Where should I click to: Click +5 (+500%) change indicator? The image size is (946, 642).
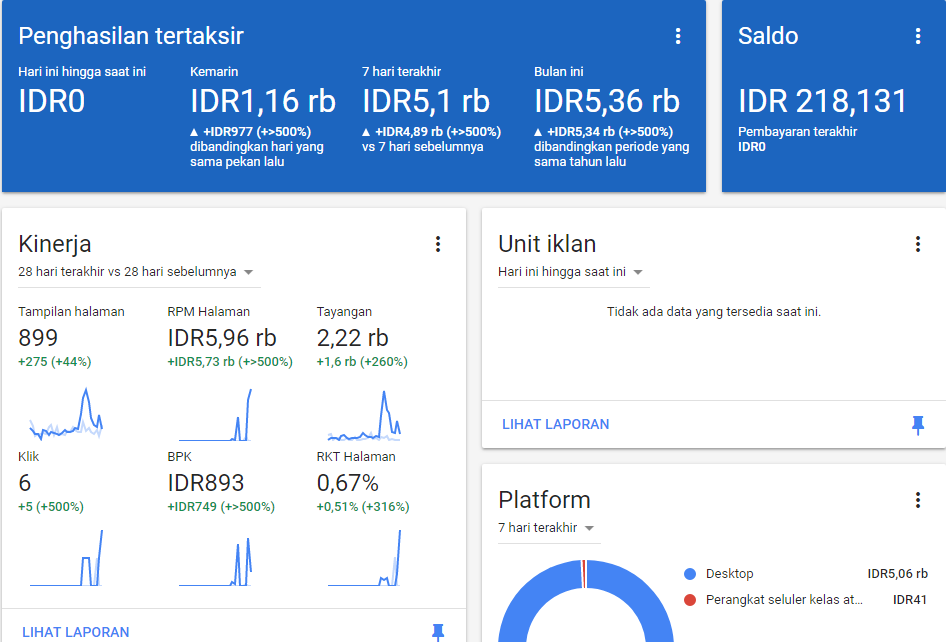(51, 506)
